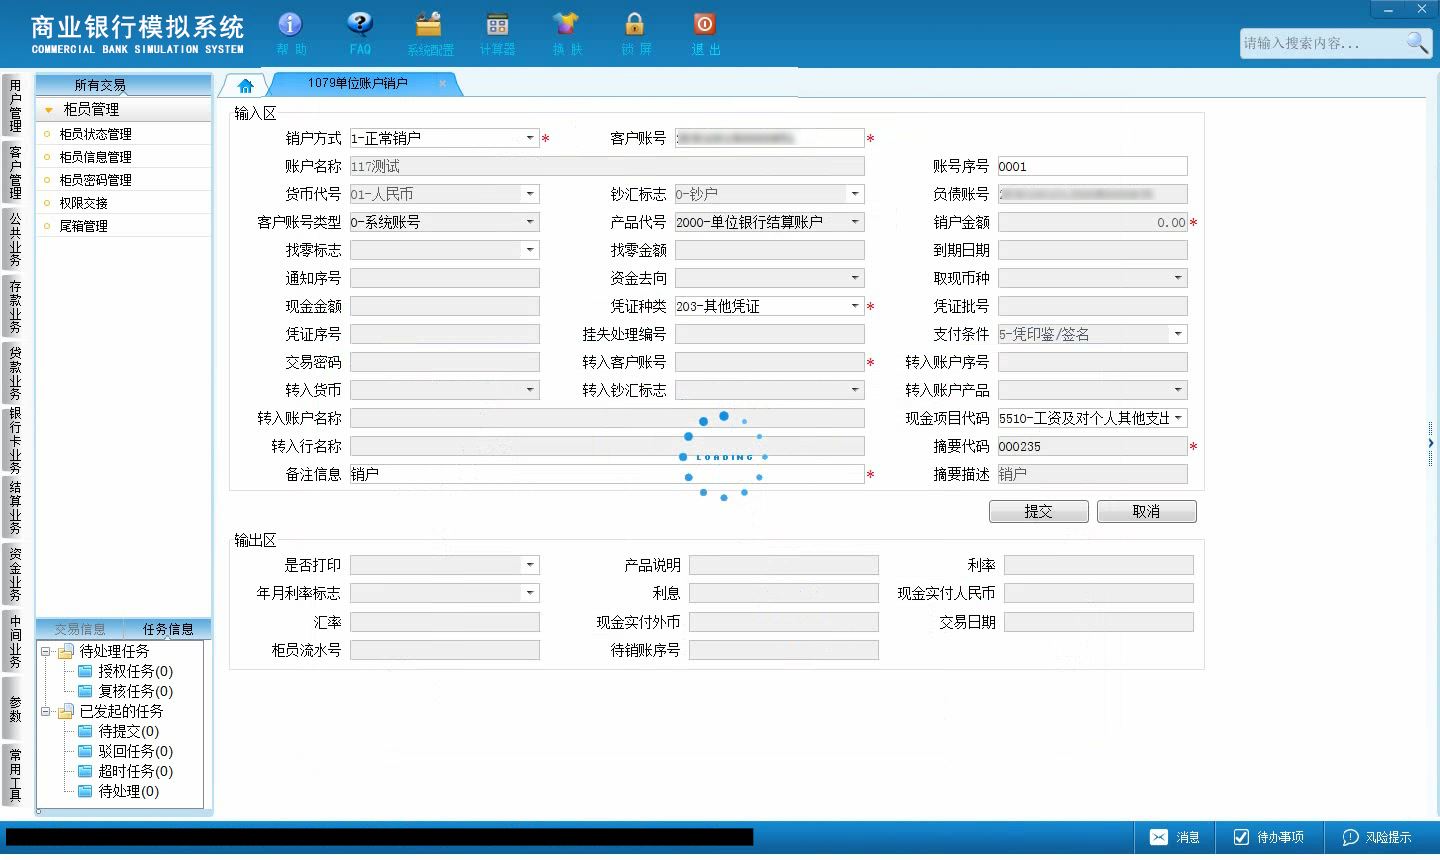
Task: Open the 销户方式 dropdown
Action: click(530, 138)
